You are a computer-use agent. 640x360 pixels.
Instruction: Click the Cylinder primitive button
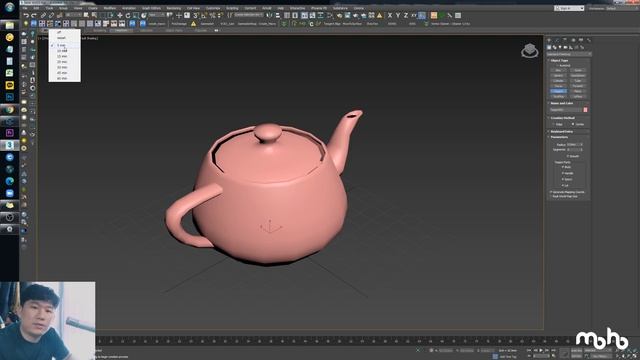[558, 81]
